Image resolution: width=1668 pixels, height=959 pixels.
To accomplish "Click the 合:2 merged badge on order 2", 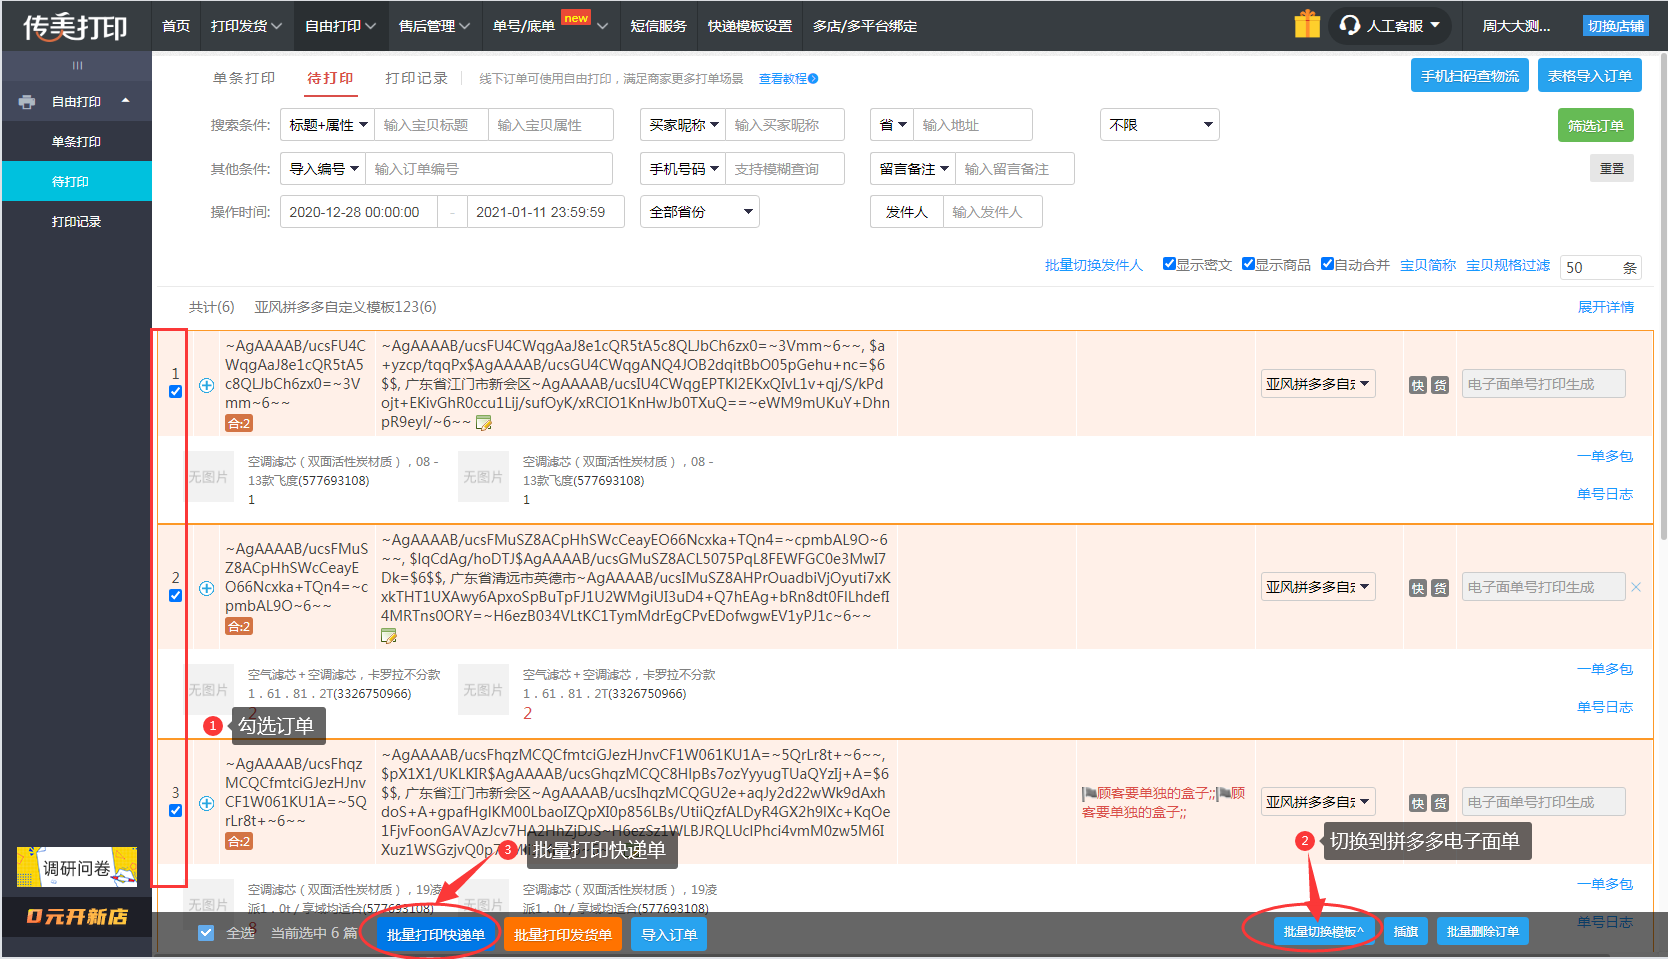I will click(239, 626).
